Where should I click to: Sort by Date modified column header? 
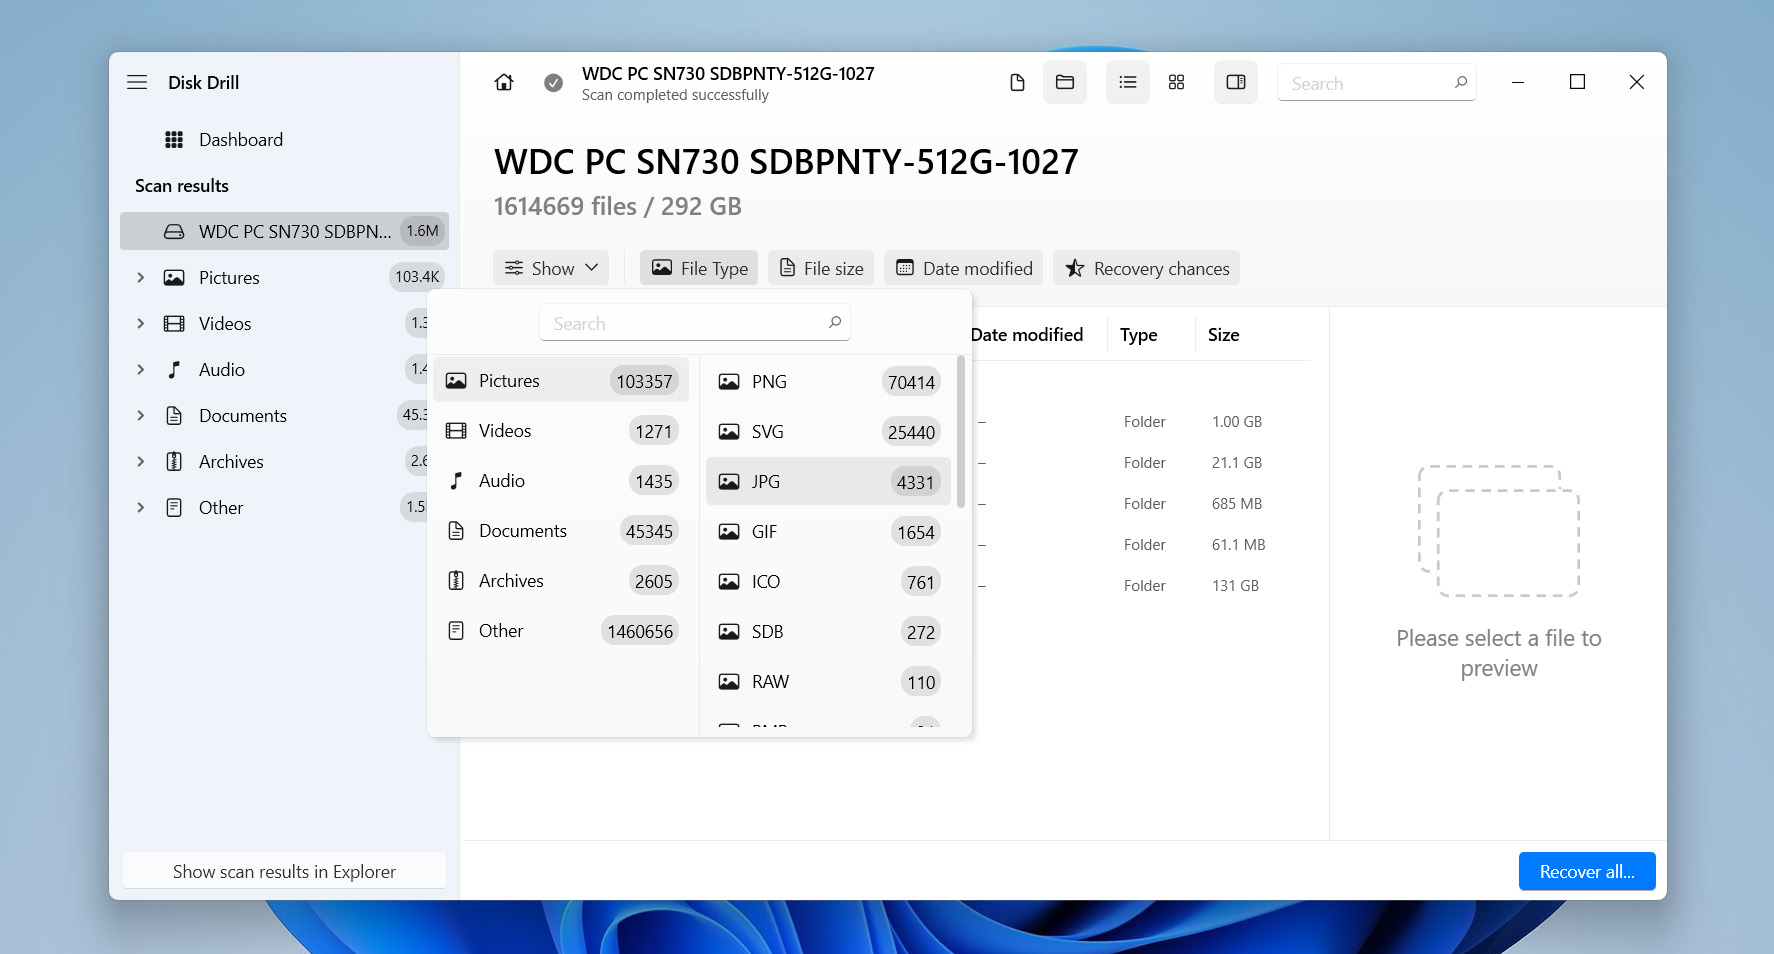1027,335
